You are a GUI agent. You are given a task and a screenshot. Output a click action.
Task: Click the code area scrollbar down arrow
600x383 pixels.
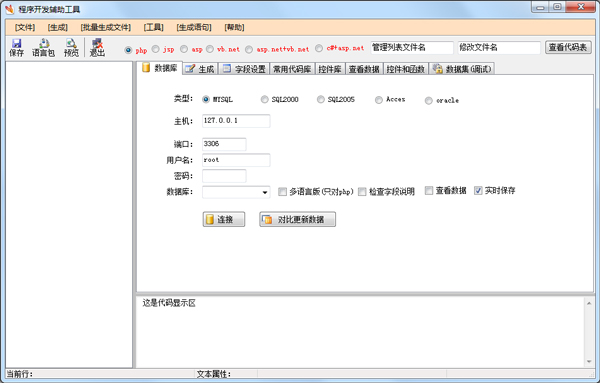589,362
